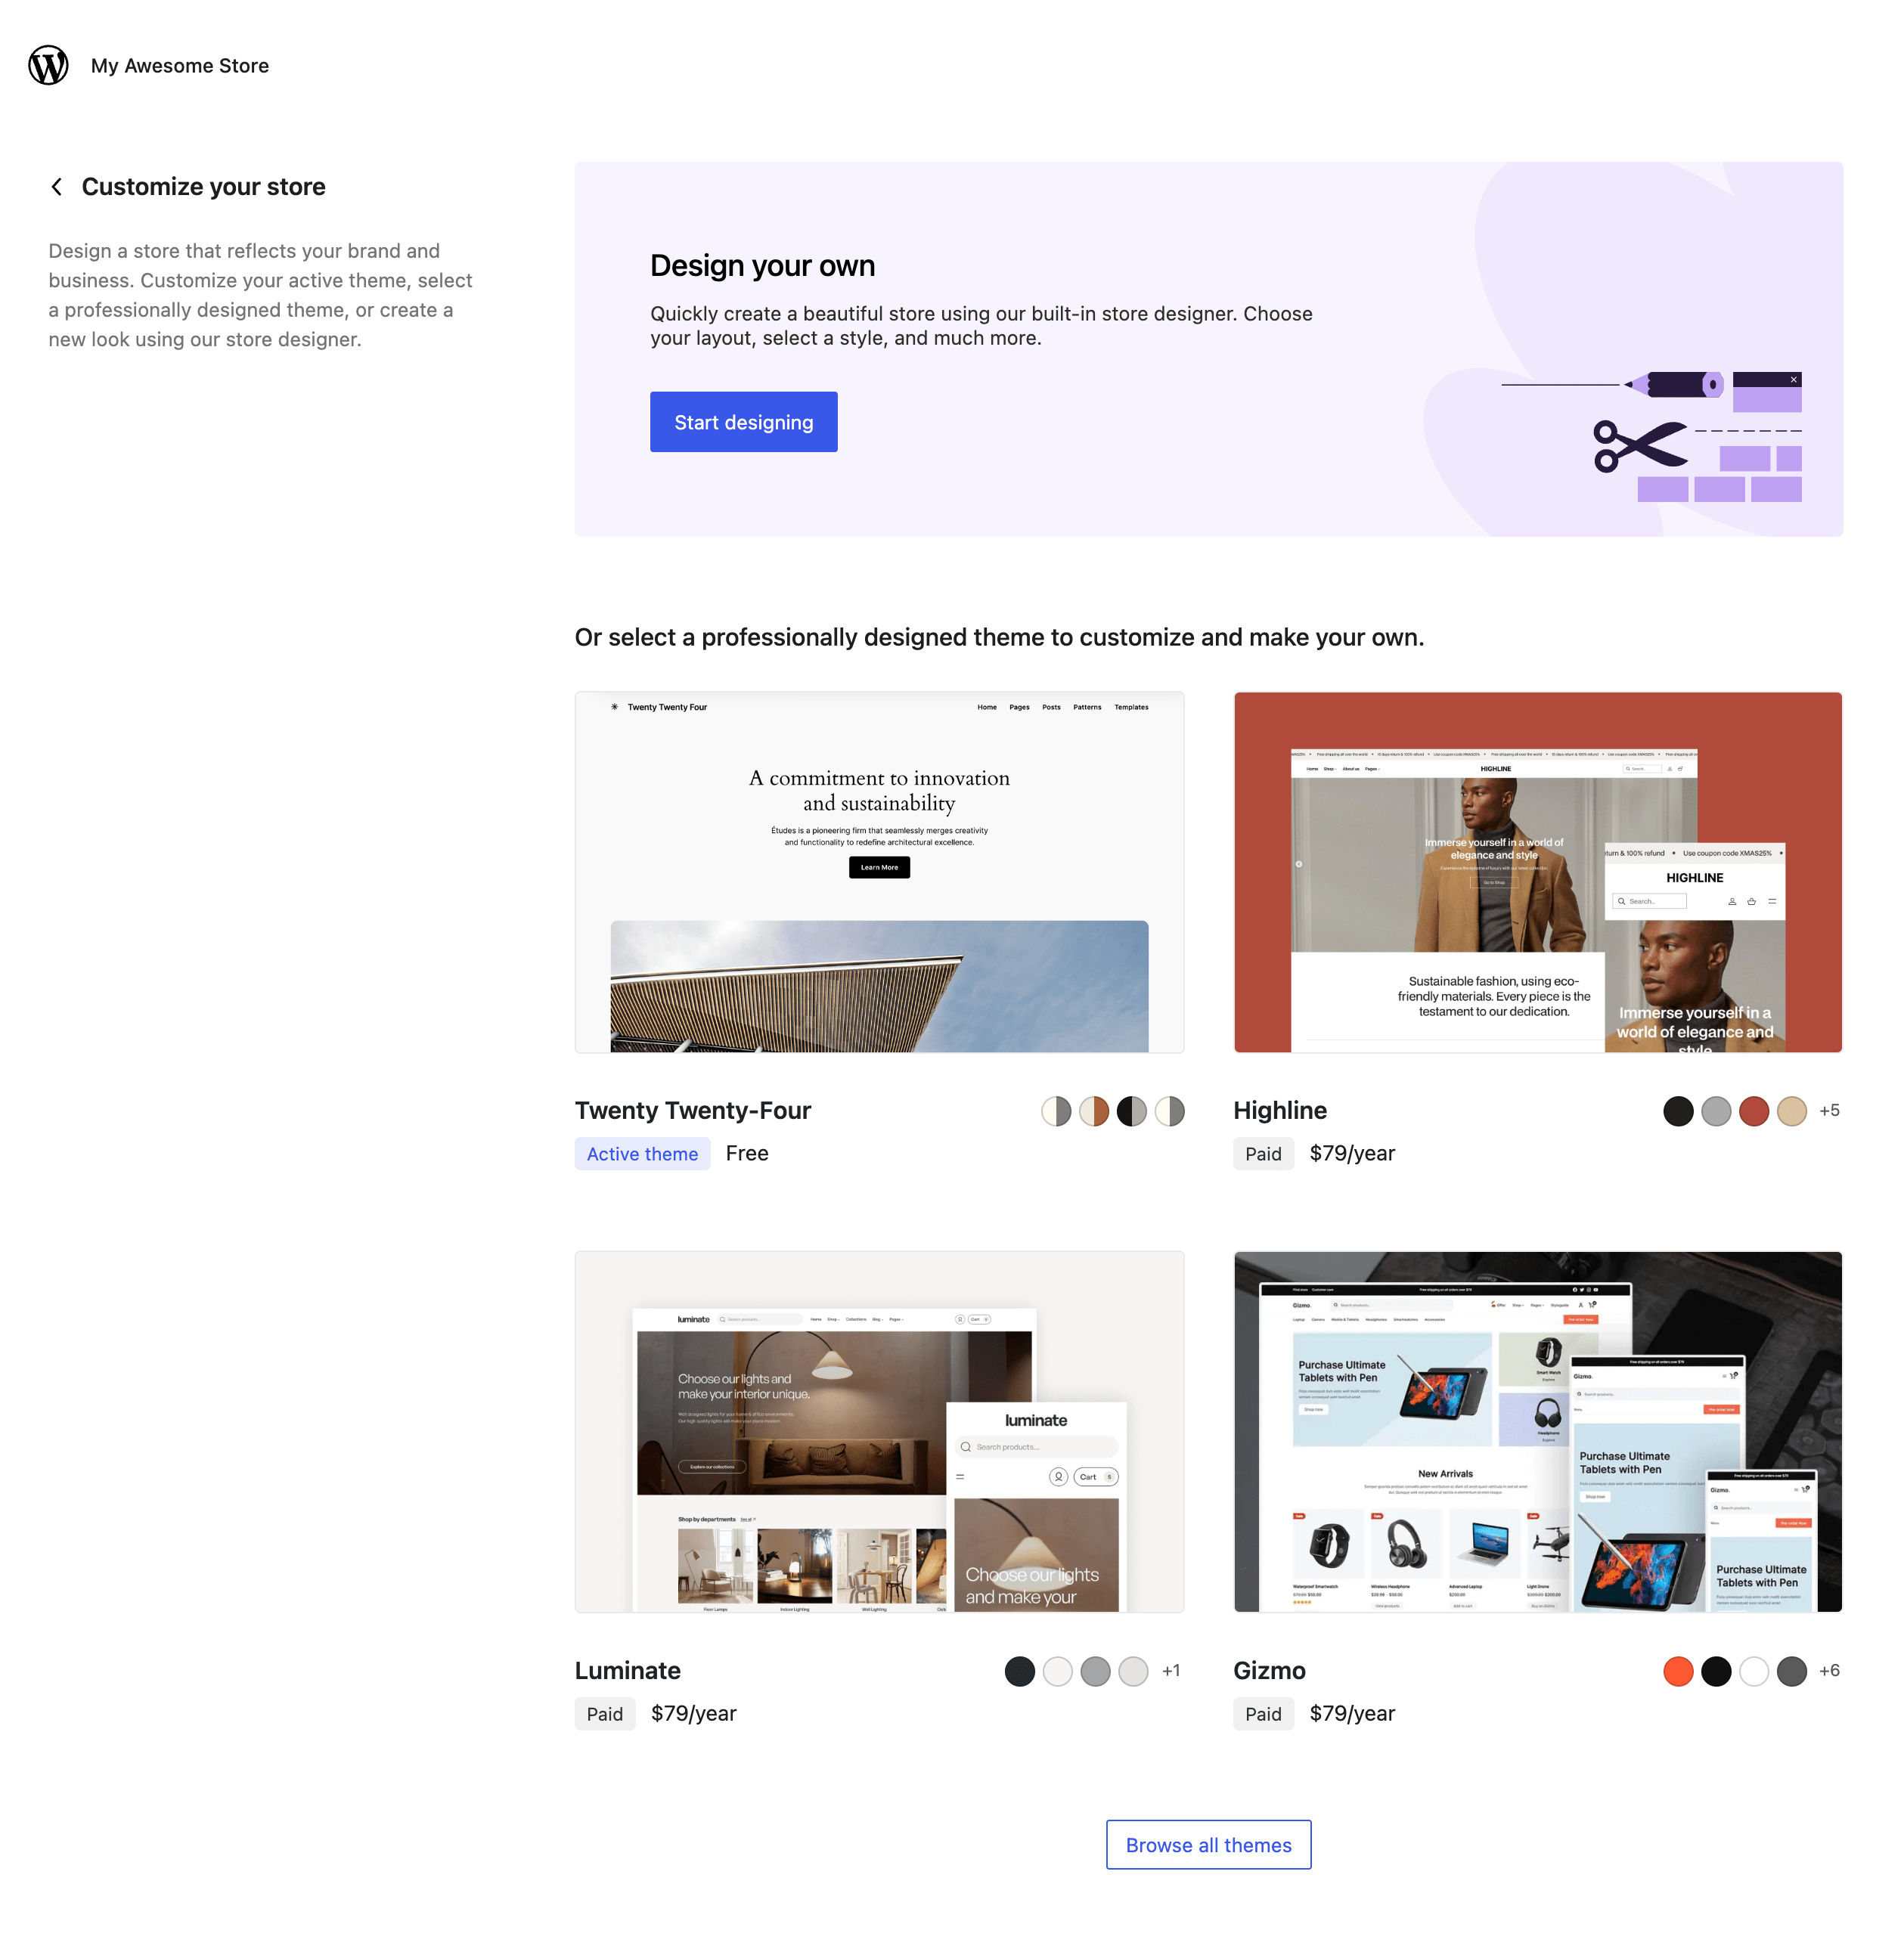Expand the +6 extra color variations for Gizmo

1830,1670
